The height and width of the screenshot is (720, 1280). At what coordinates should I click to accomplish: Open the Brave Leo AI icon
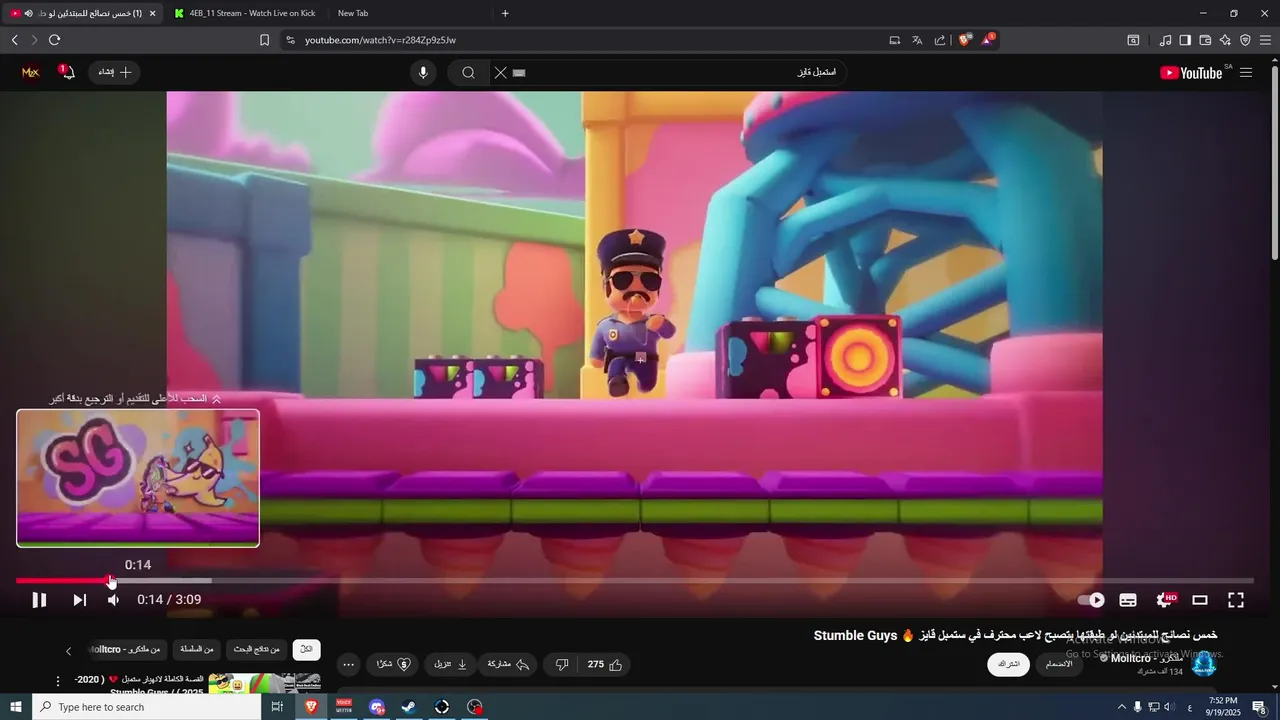point(1225,40)
